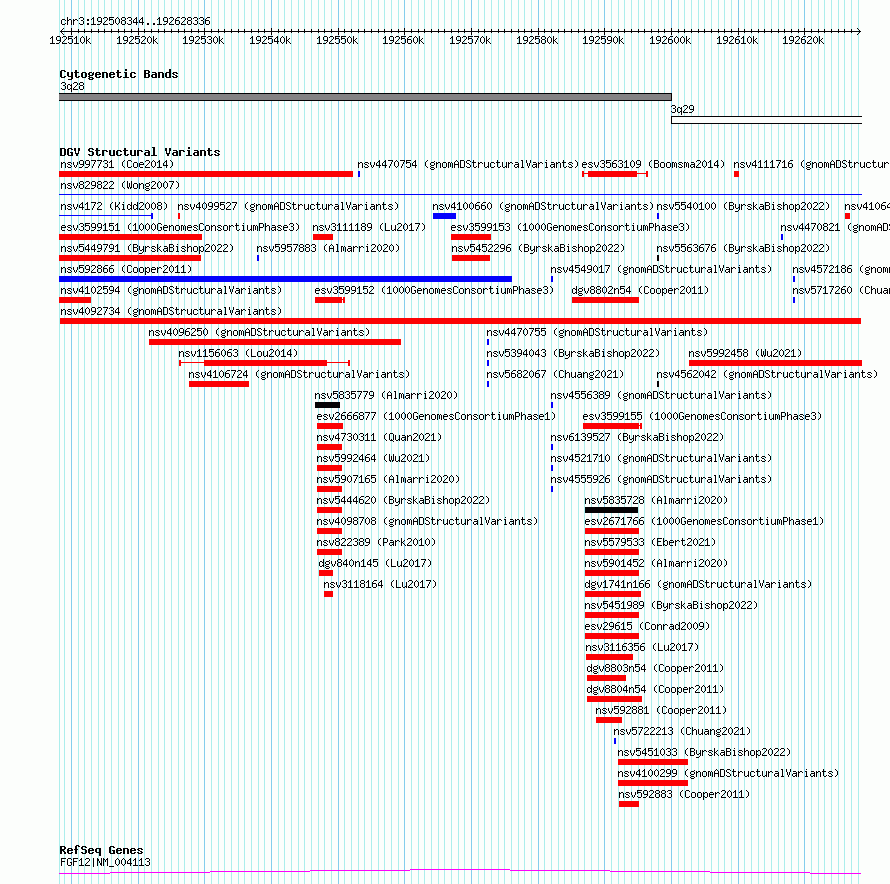Select nsv1156063 (Lou2014) variant
Viewport: 890px width, 884px height.
click(x=238, y=353)
